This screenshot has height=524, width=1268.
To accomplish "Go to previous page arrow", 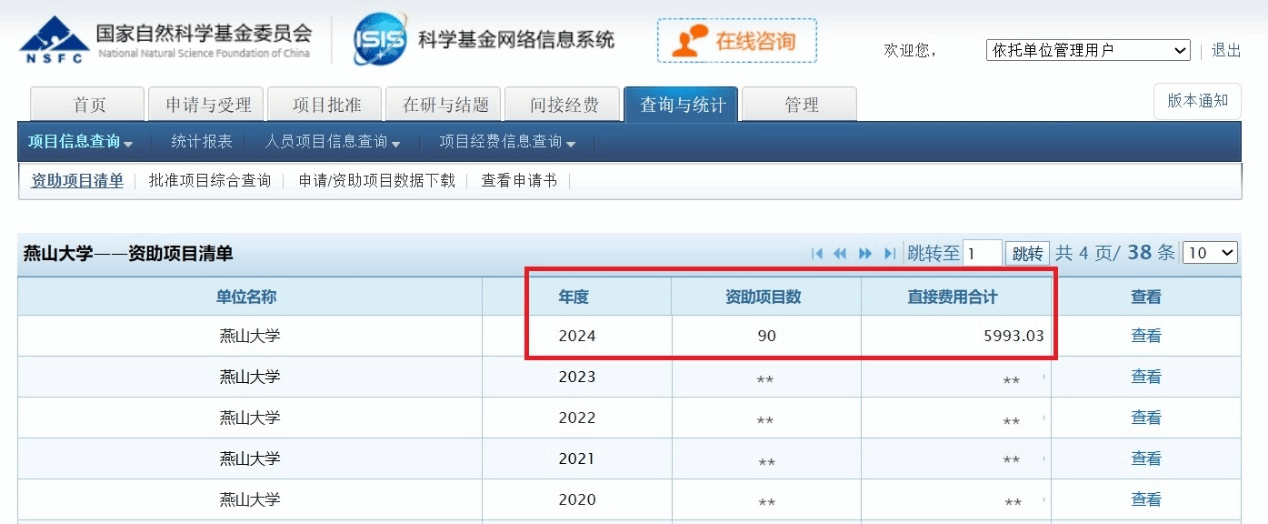I will pos(840,254).
